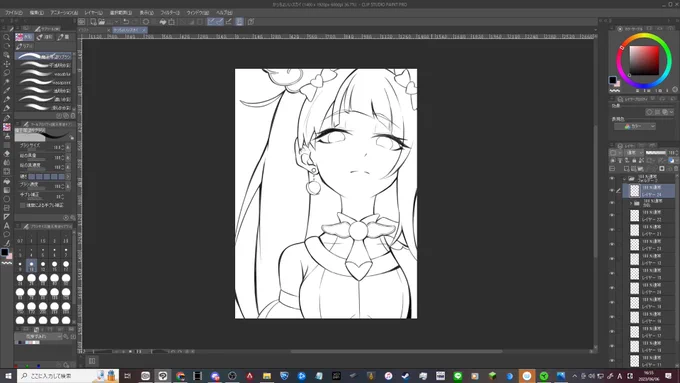Select the Text tool
The height and width of the screenshot is (383, 680).
[7, 226]
